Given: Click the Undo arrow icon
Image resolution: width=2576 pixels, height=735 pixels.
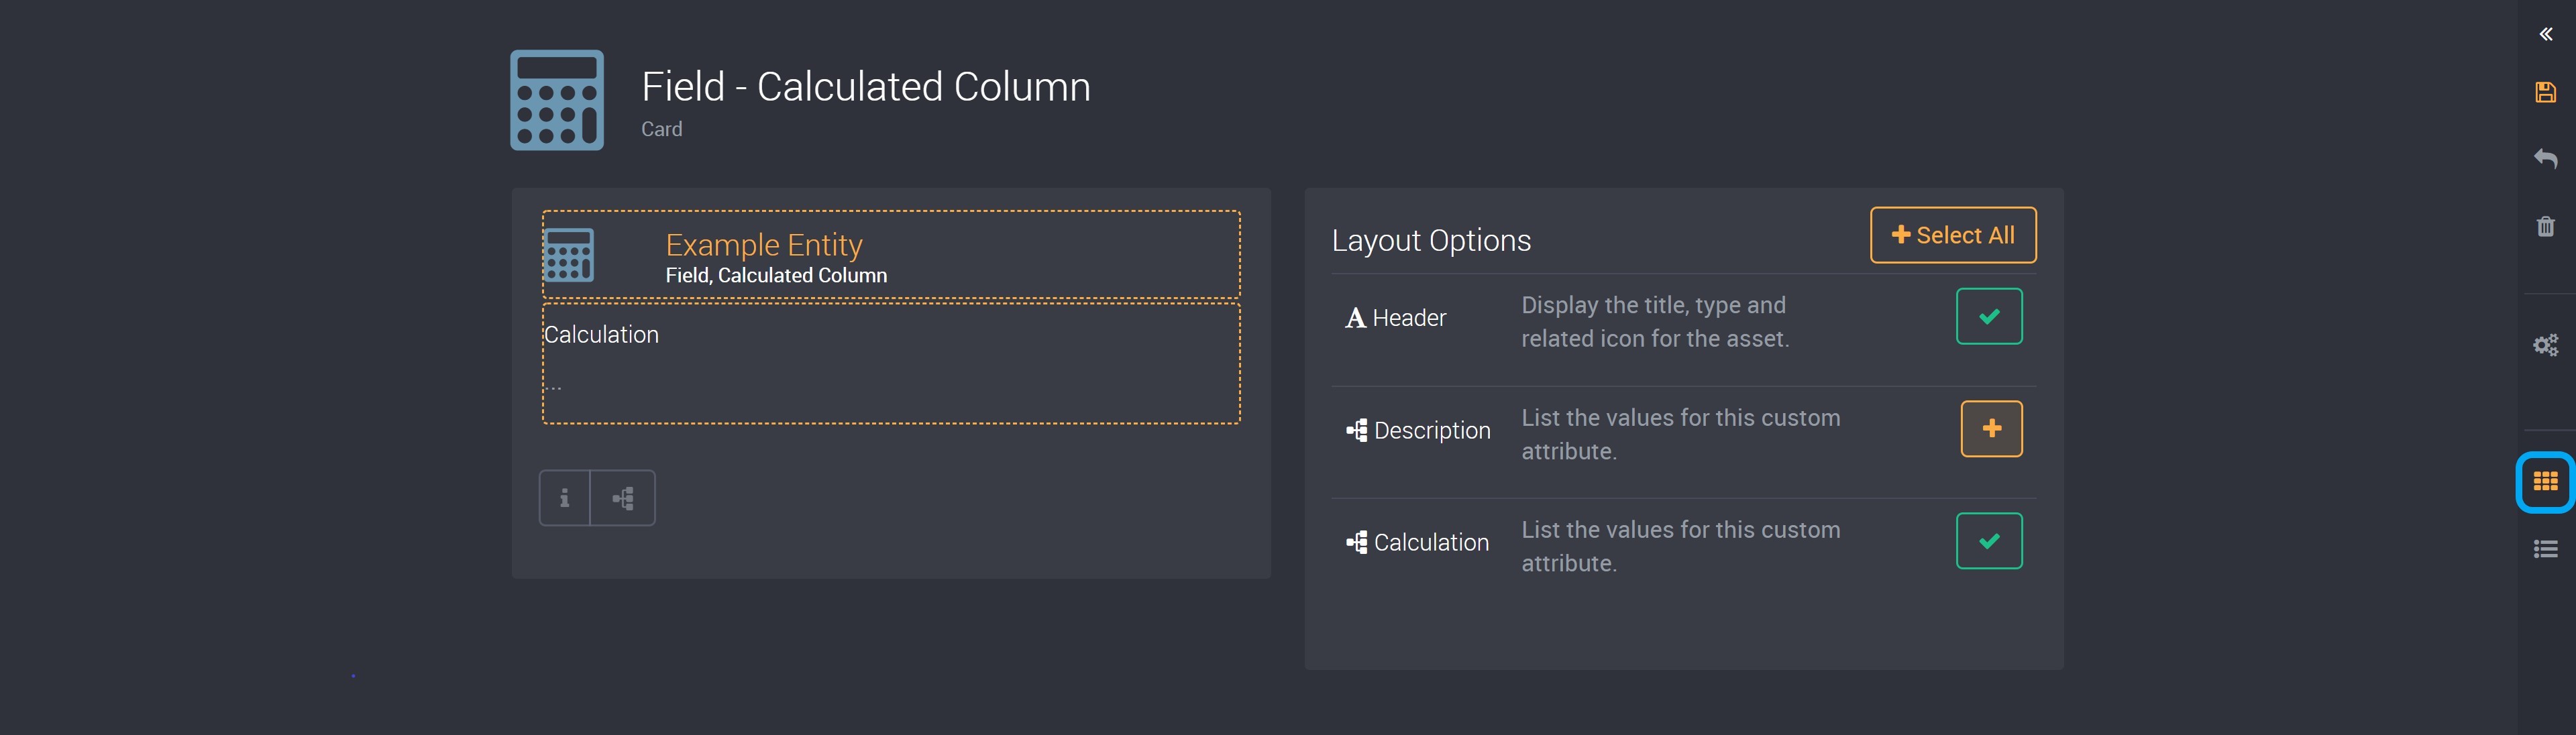Looking at the screenshot, I should click(x=2546, y=158).
